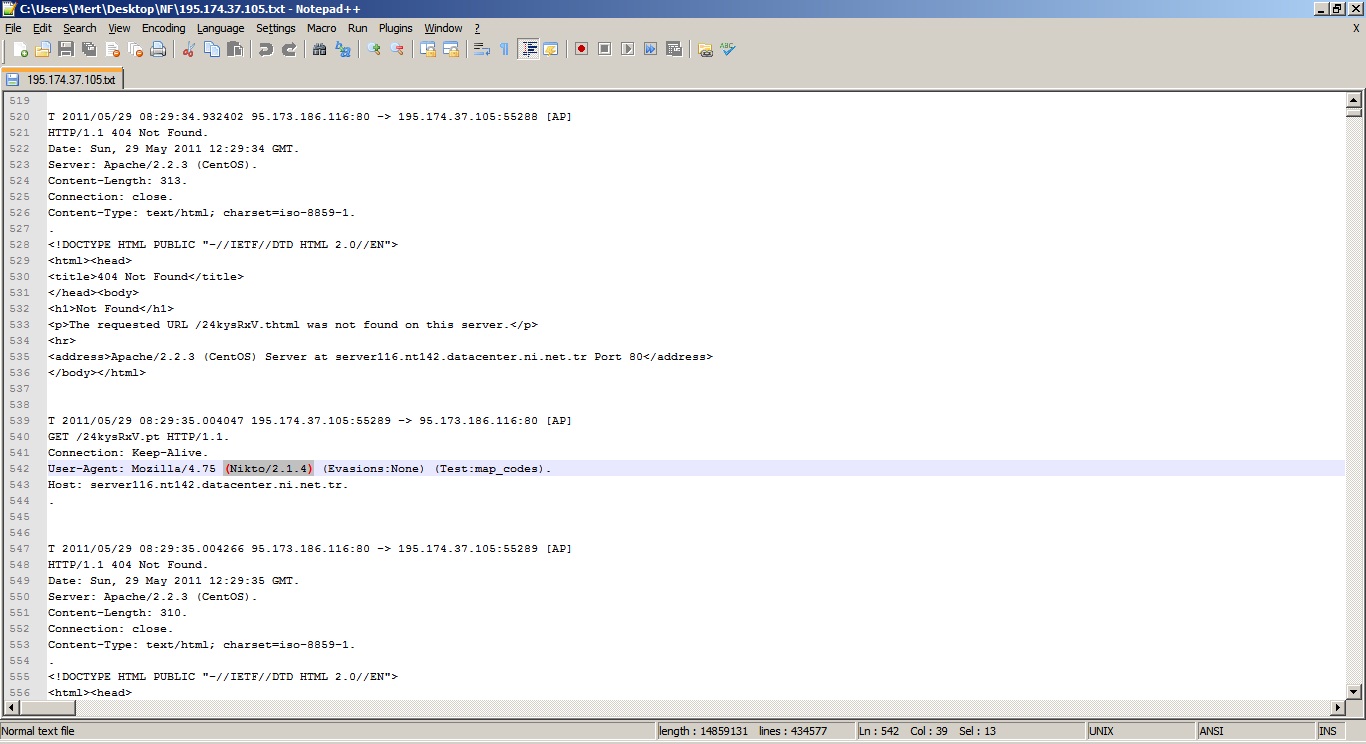The width and height of the screenshot is (1366, 744).
Task: Click the Save file toolbar icon
Action: (x=66, y=49)
